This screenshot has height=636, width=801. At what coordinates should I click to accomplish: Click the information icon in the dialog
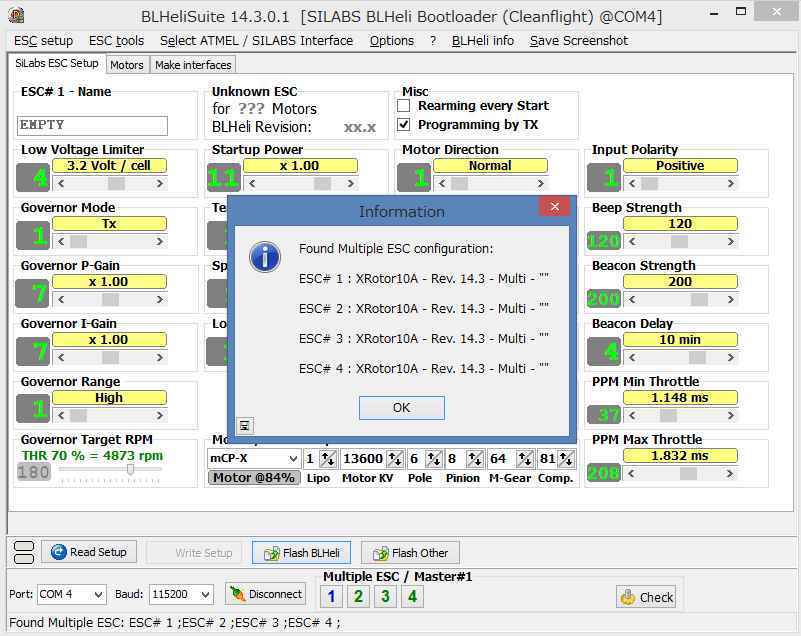click(x=265, y=257)
